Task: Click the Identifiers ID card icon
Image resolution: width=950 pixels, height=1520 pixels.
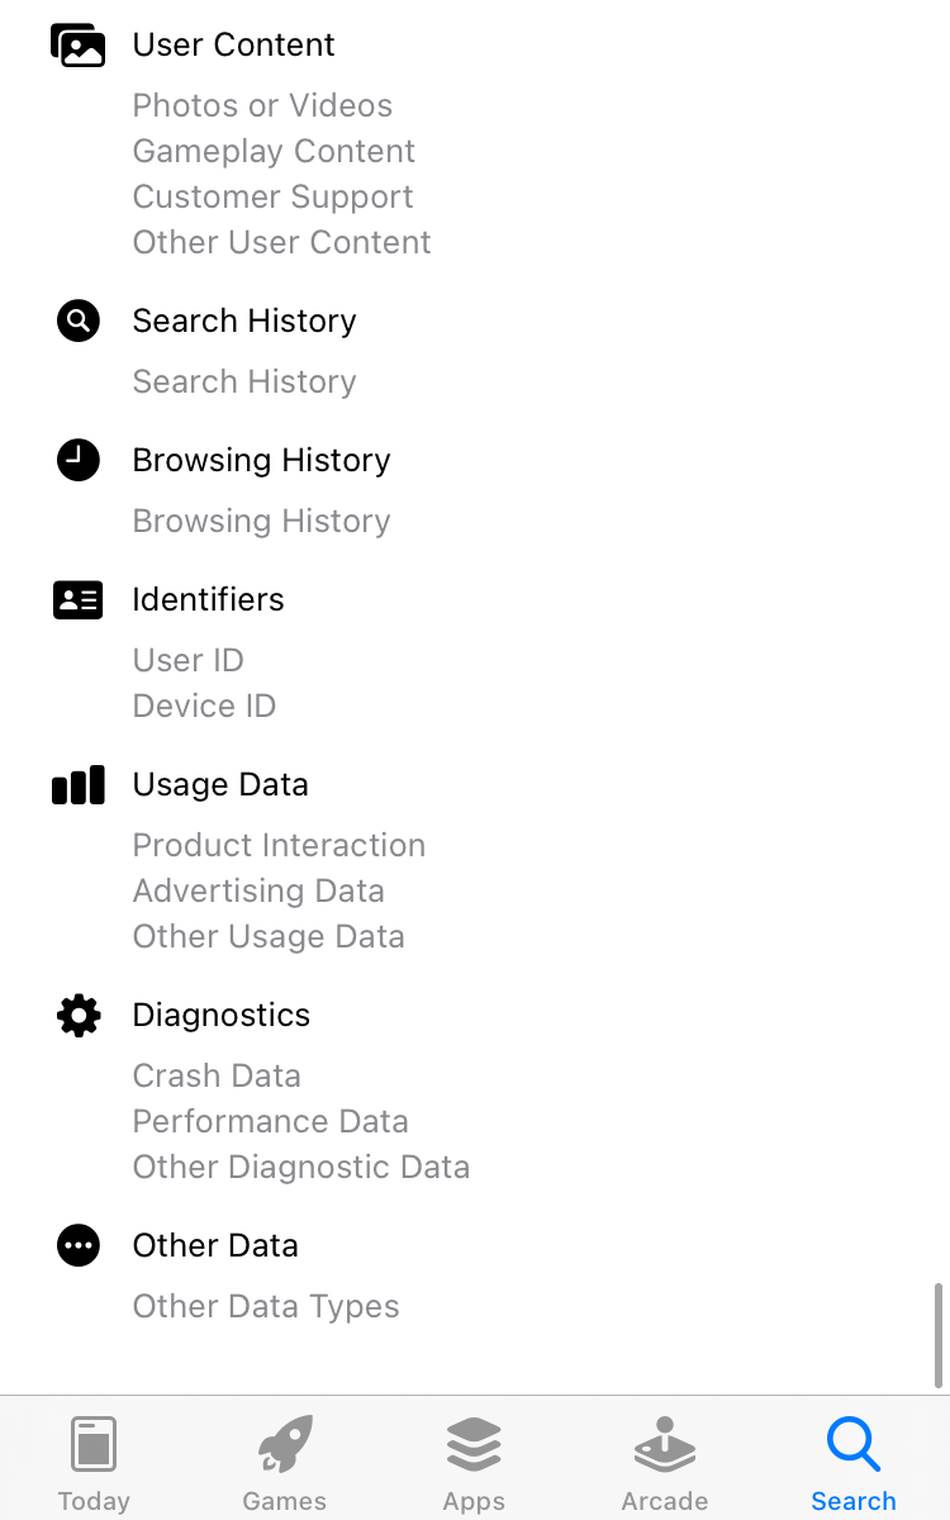Action: tap(78, 600)
